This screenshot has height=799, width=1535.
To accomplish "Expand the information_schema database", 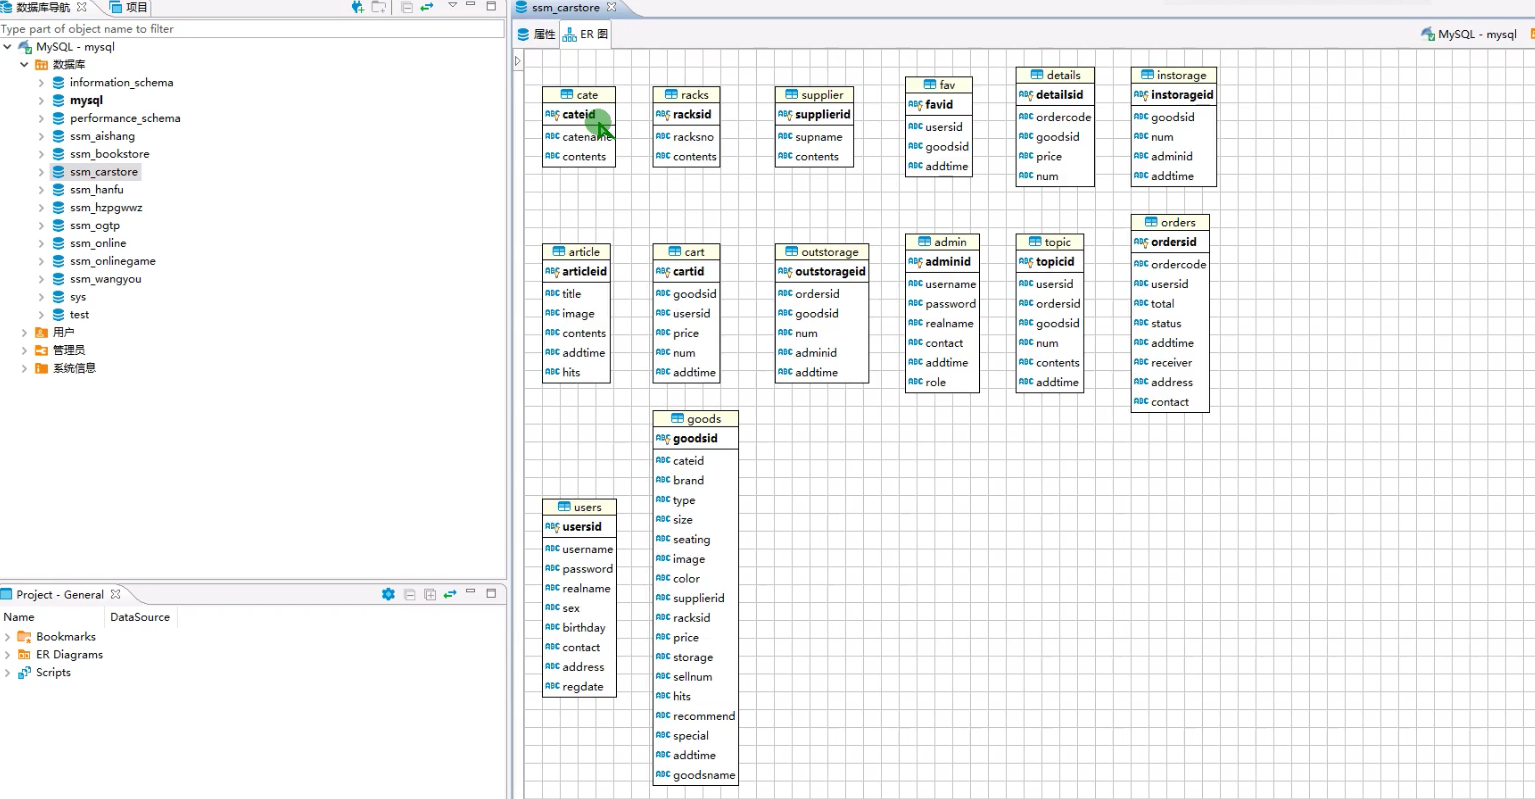I will 41,82.
